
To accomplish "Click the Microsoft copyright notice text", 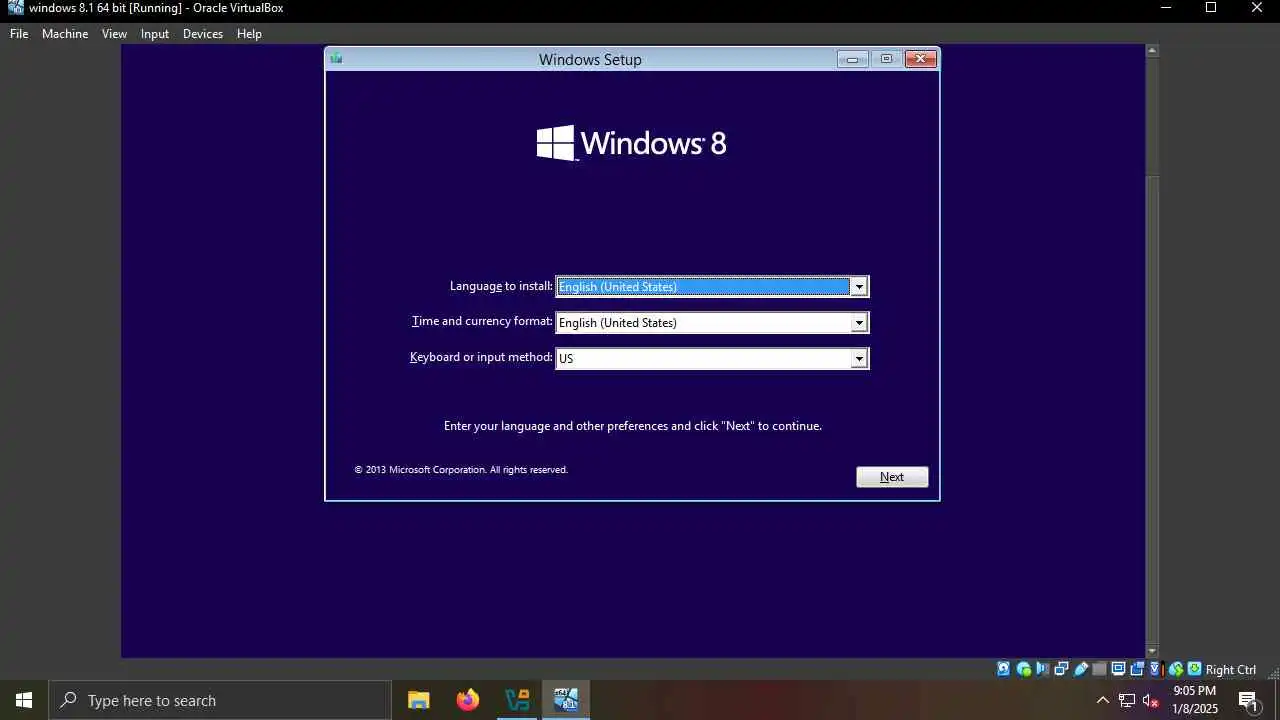I will click(461, 470).
